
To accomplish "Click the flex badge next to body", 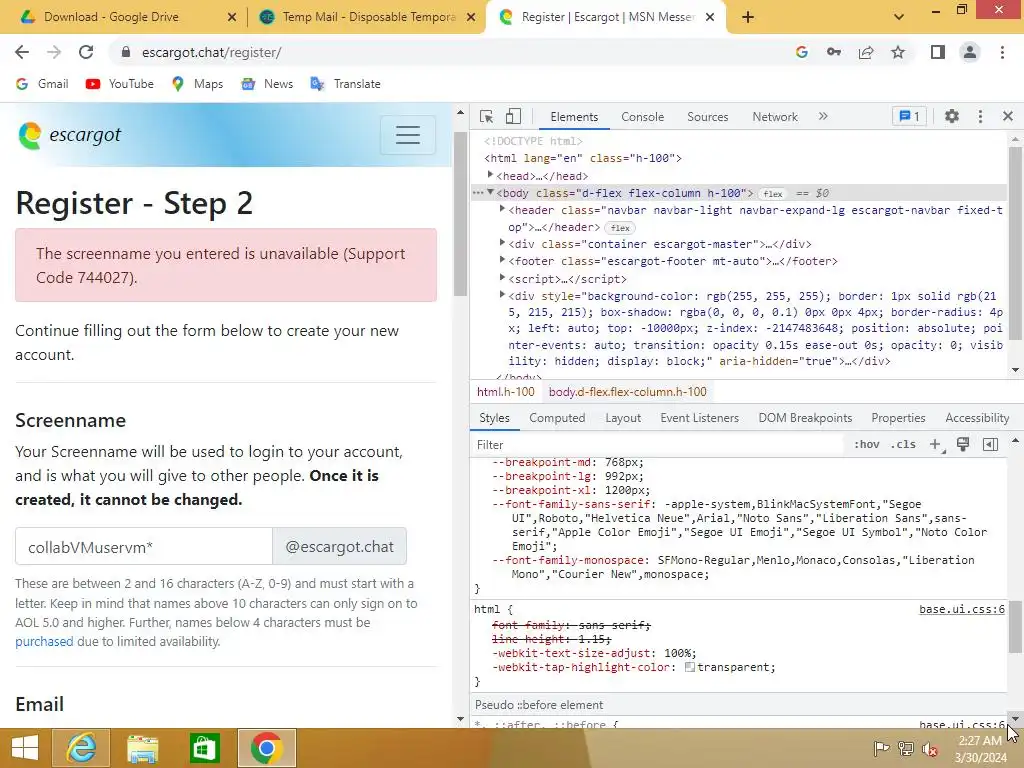I will click(x=773, y=194).
